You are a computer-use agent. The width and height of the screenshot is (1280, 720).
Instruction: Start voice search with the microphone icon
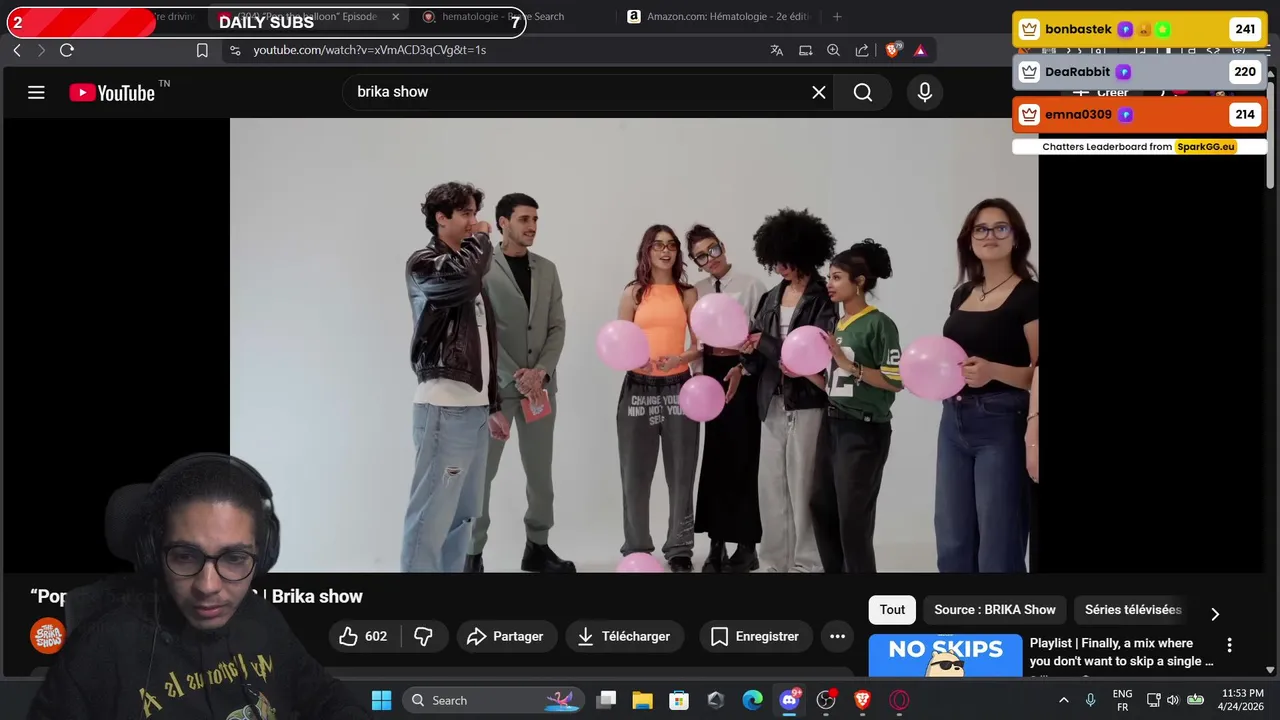[925, 92]
